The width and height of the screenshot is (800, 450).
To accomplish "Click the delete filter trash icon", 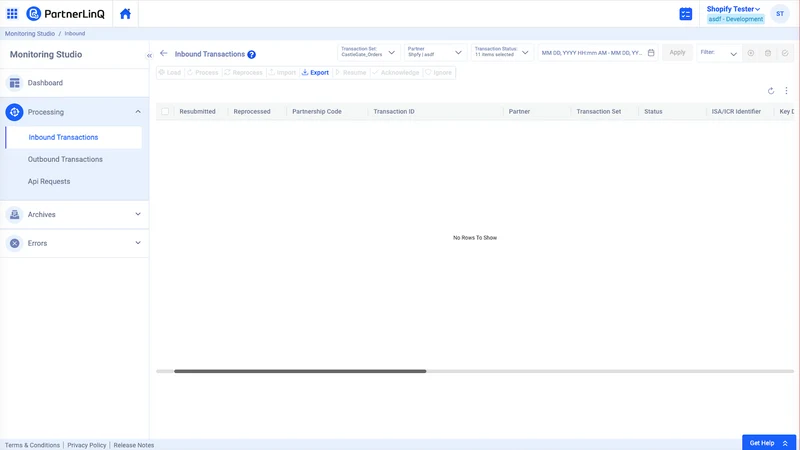I will [768, 53].
